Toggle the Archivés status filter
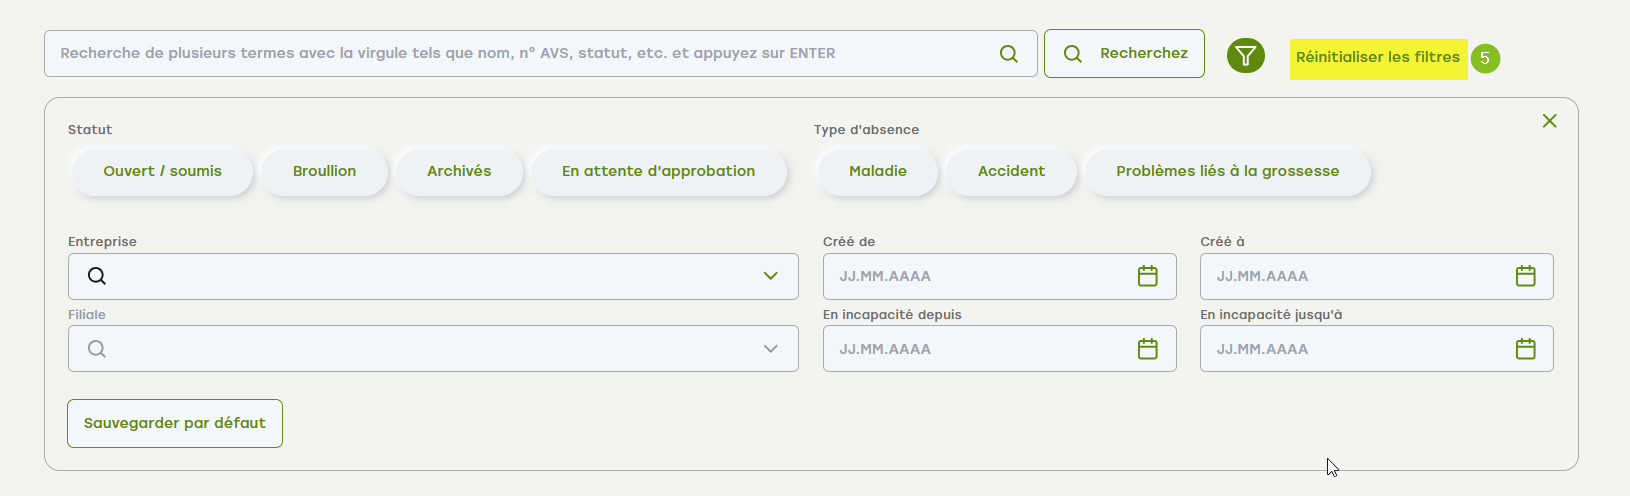The width and height of the screenshot is (1630, 496). pos(459,171)
